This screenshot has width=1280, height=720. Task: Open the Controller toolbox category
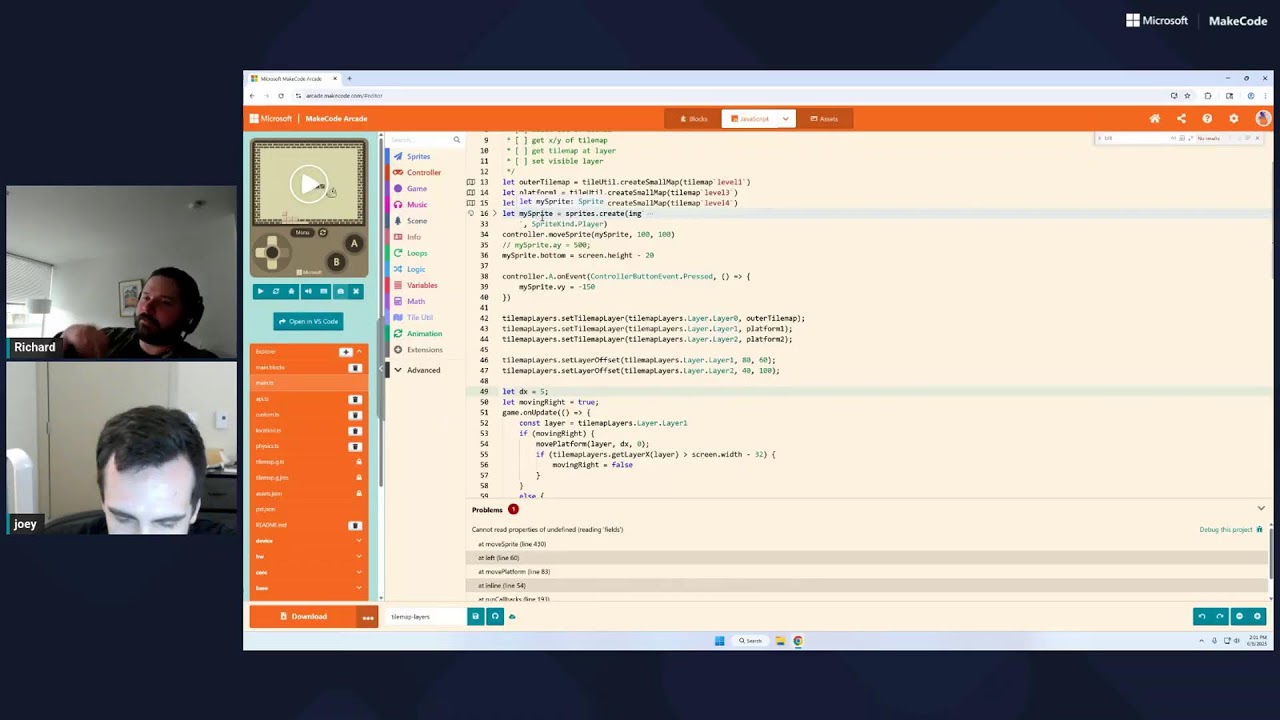pyautogui.click(x=423, y=172)
